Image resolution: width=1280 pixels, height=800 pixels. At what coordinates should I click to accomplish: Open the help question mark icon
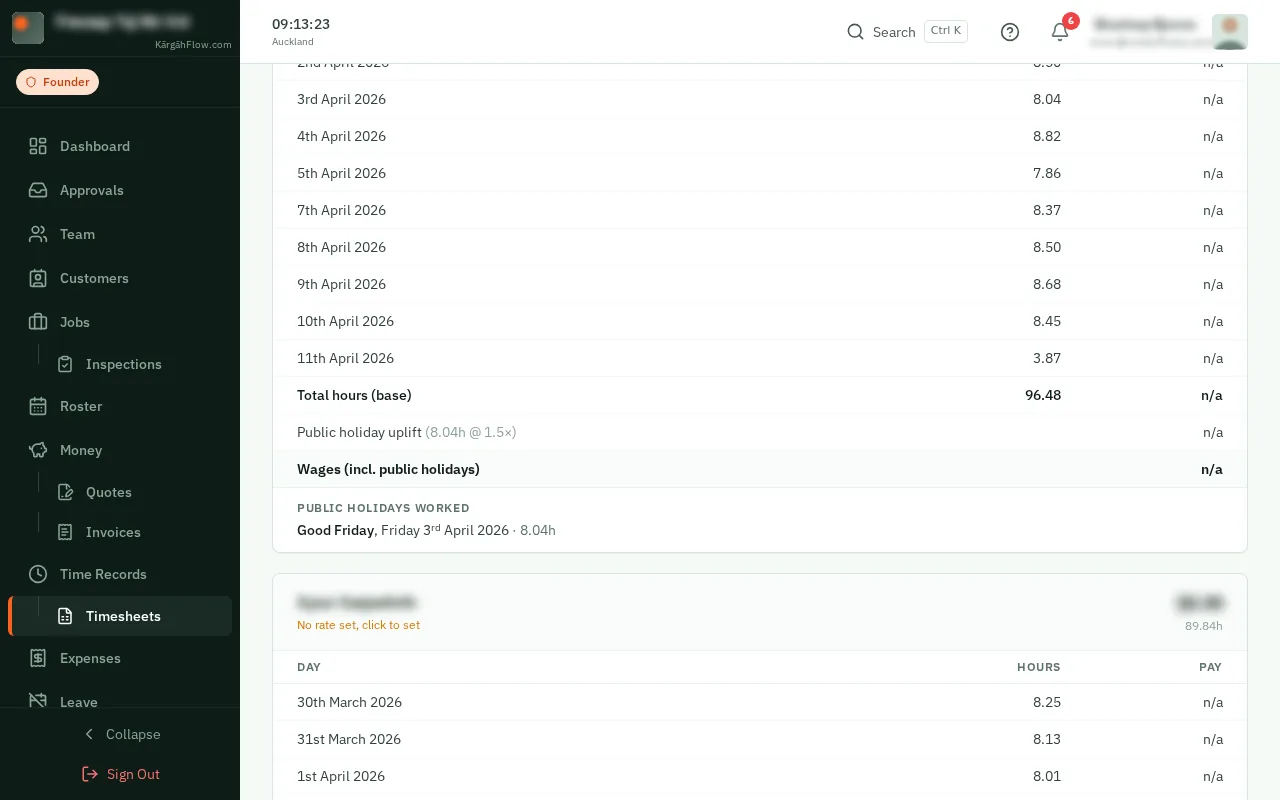click(1010, 32)
